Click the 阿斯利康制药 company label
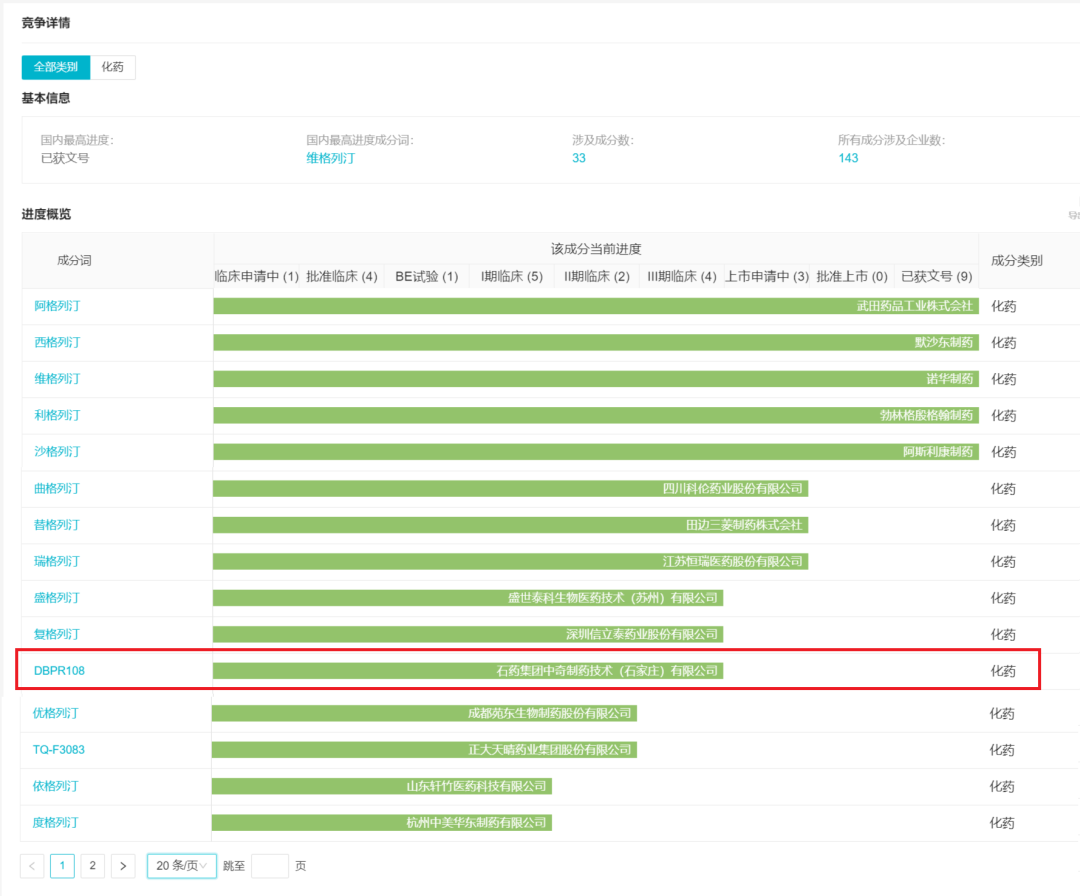1080x896 pixels. (x=938, y=452)
